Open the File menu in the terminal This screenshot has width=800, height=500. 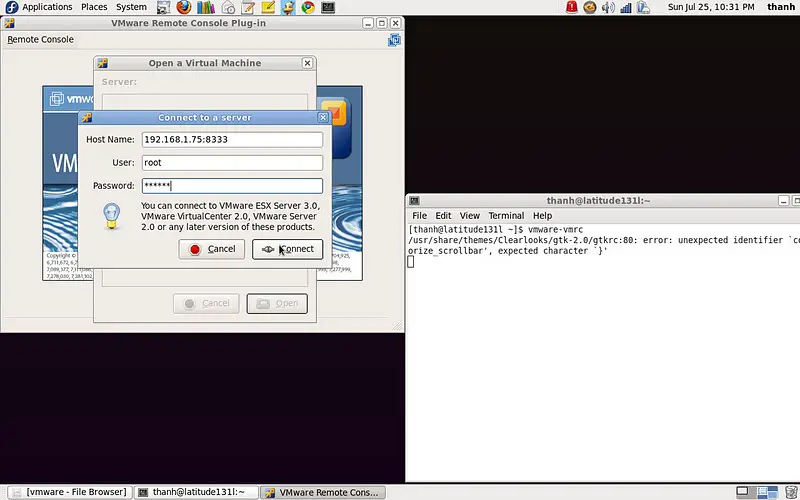pos(419,216)
